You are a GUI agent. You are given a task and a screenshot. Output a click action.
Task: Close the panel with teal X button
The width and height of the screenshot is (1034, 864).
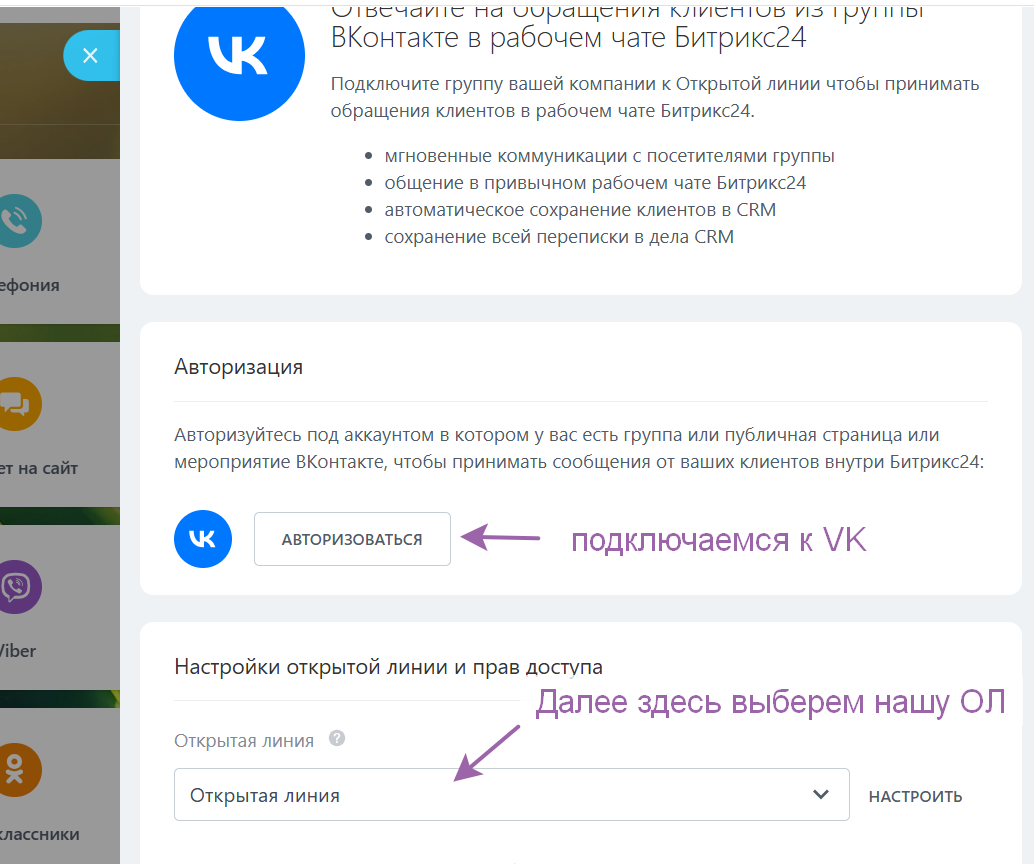(x=91, y=56)
